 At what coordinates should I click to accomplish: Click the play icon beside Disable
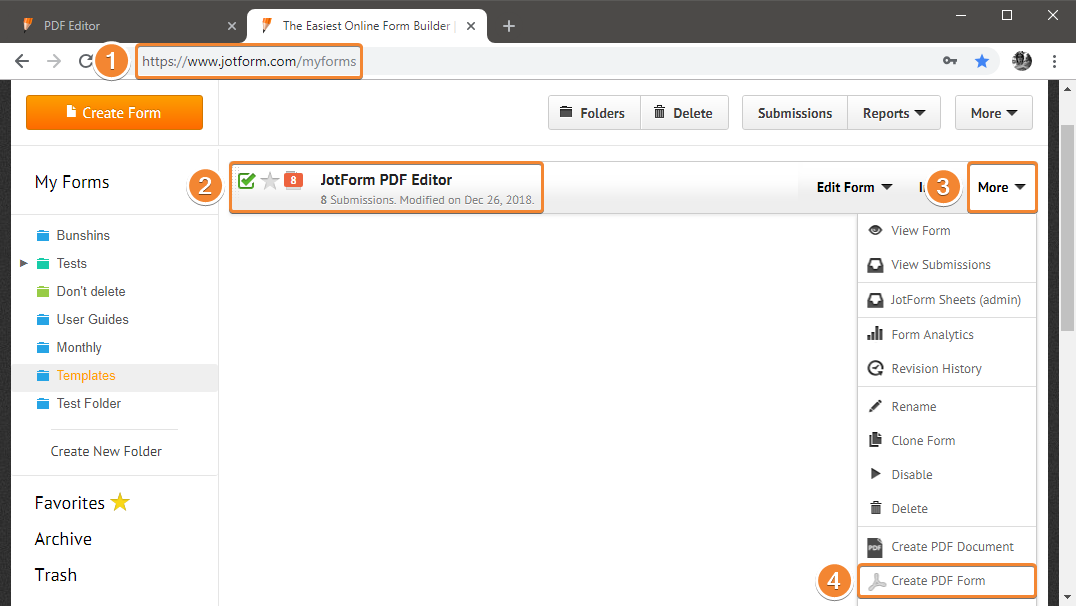[875, 474]
